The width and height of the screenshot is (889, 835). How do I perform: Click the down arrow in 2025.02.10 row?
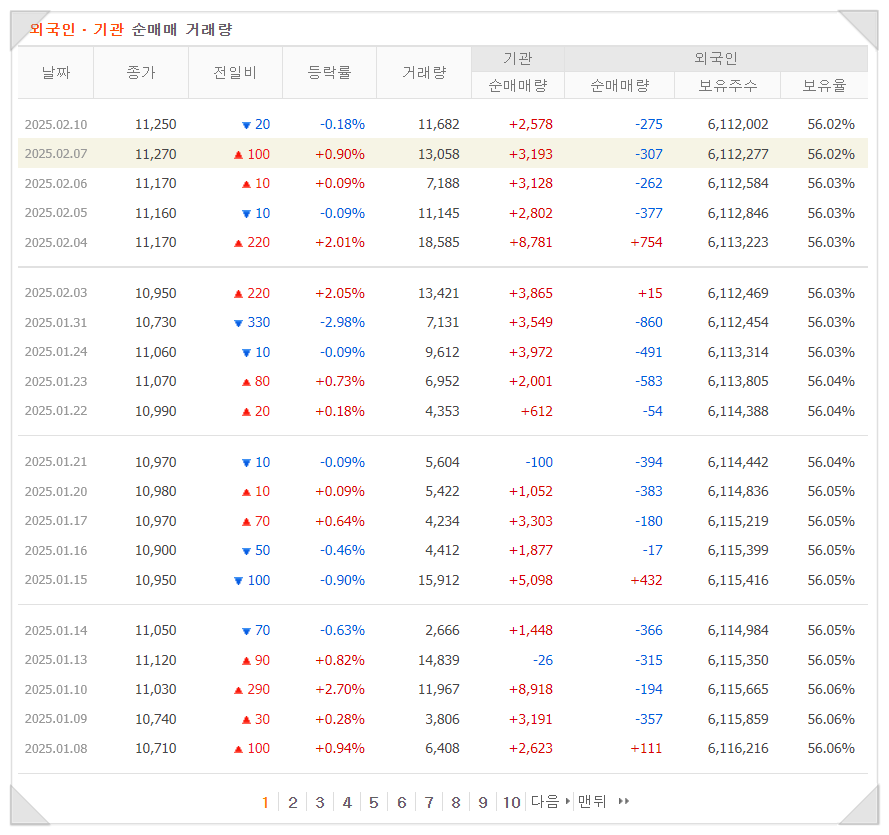[x=246, y=125]
